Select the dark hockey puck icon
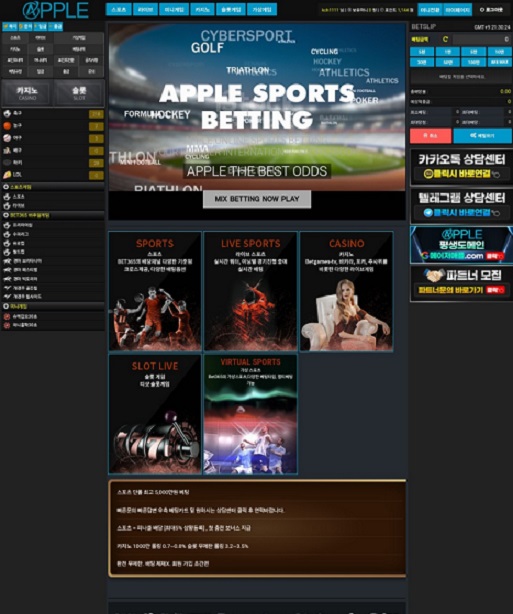 (7, 162)
